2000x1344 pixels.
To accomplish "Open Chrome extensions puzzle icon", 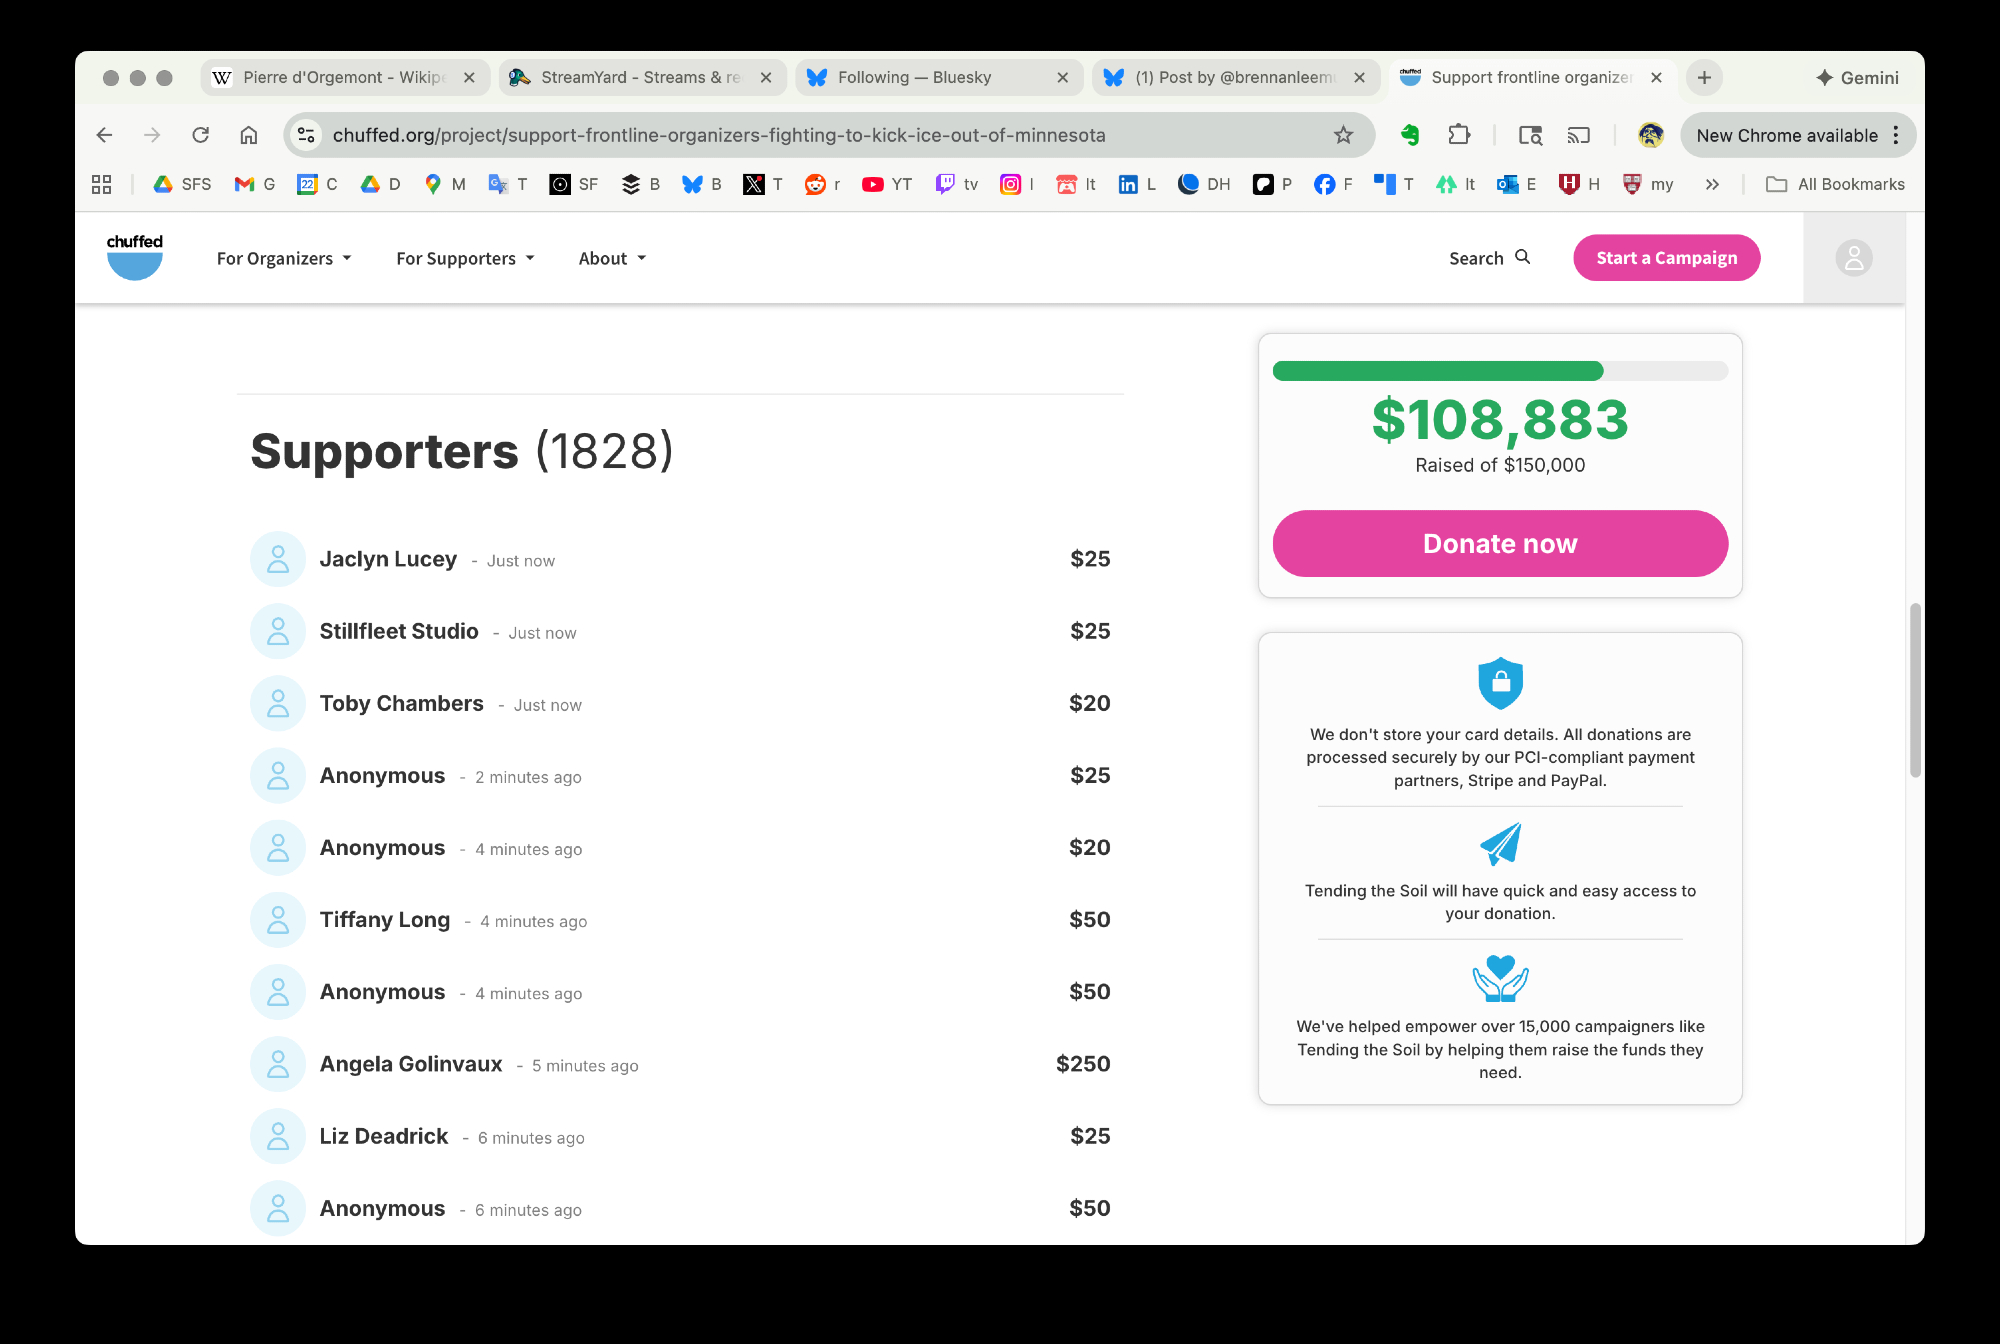I will [x=1459, y=135].
